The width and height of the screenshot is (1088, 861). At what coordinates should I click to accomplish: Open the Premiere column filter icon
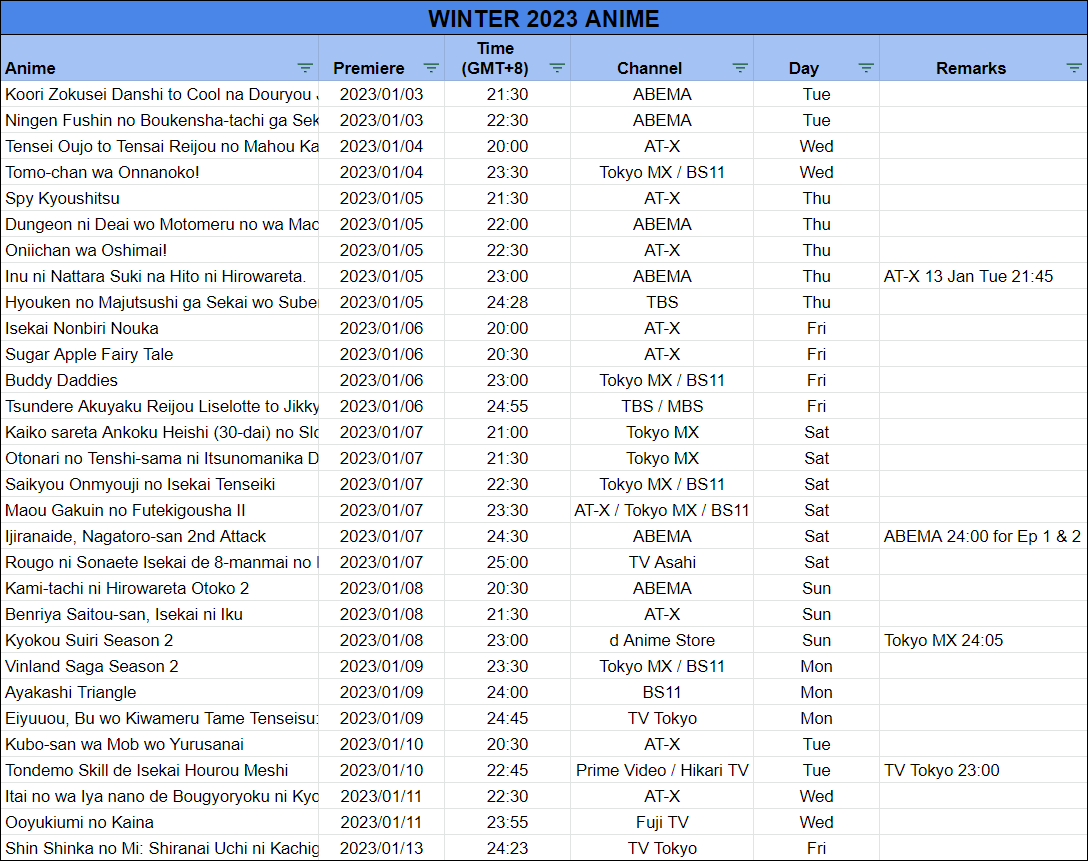click(x=431, y=68)
